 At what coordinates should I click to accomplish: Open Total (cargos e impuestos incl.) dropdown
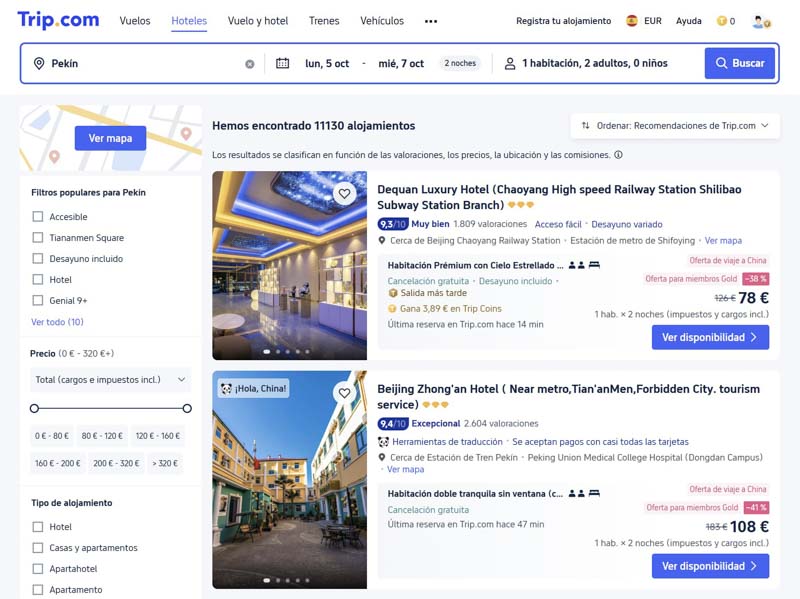click(x=110, y=380)
